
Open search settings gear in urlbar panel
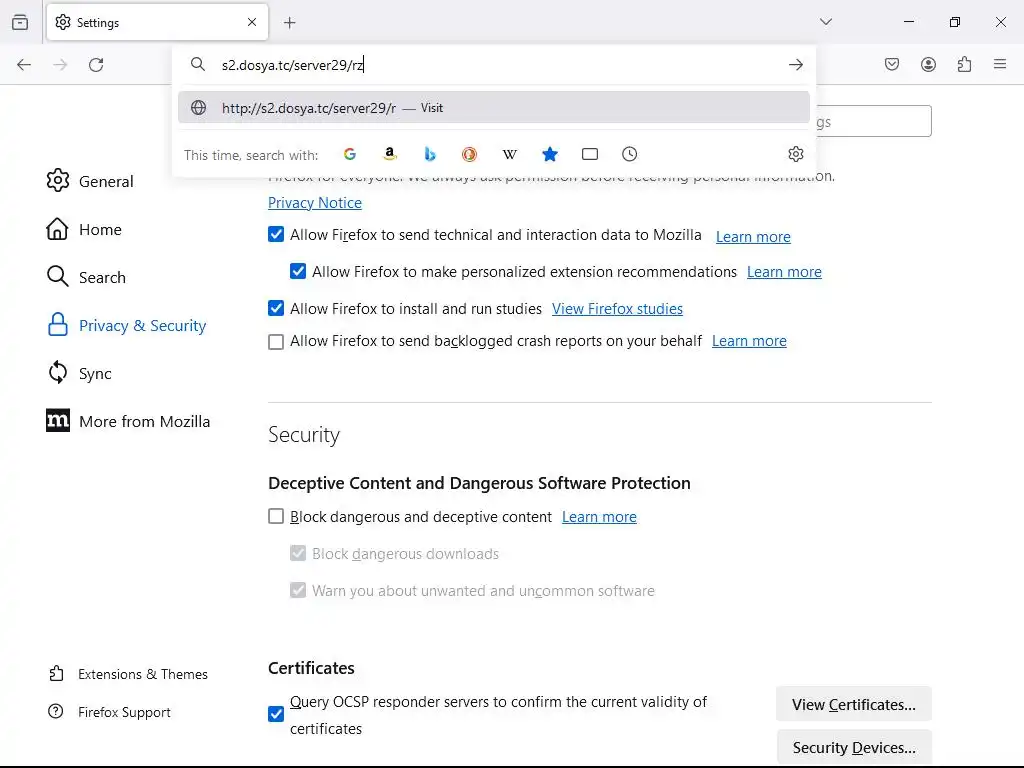(x=796, y=154)
